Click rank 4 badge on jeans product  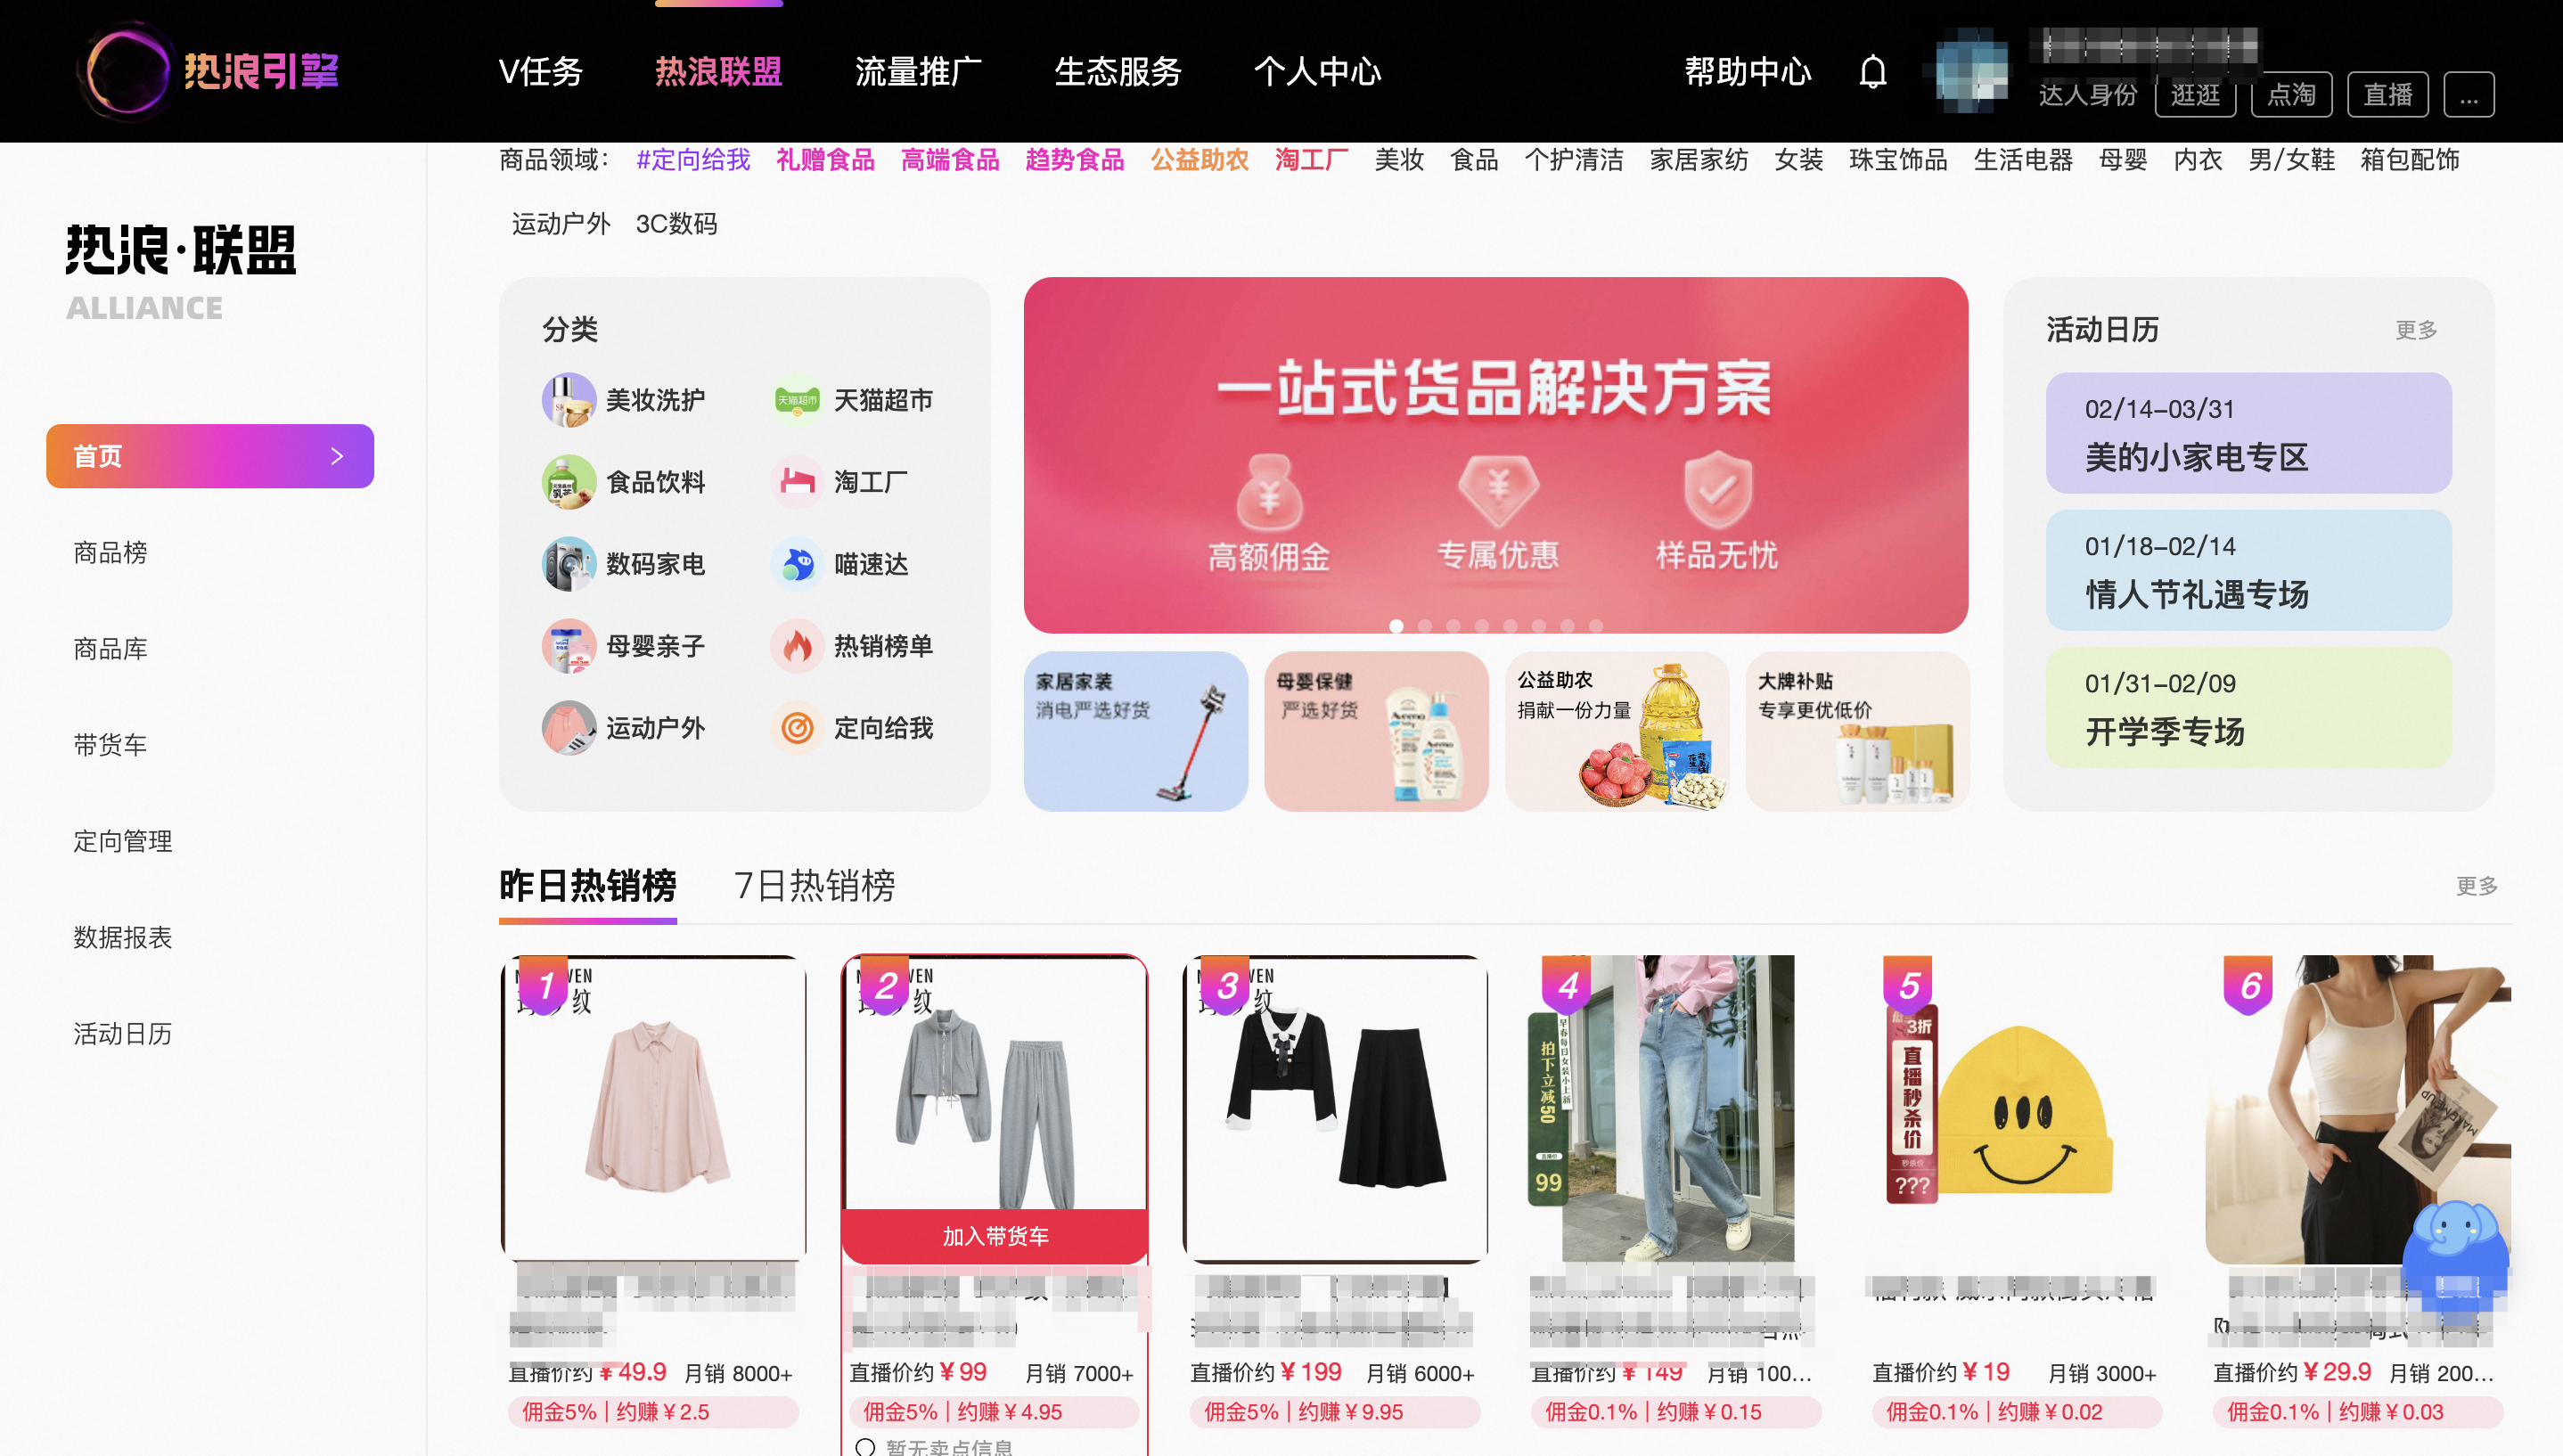click(1568, 986)
